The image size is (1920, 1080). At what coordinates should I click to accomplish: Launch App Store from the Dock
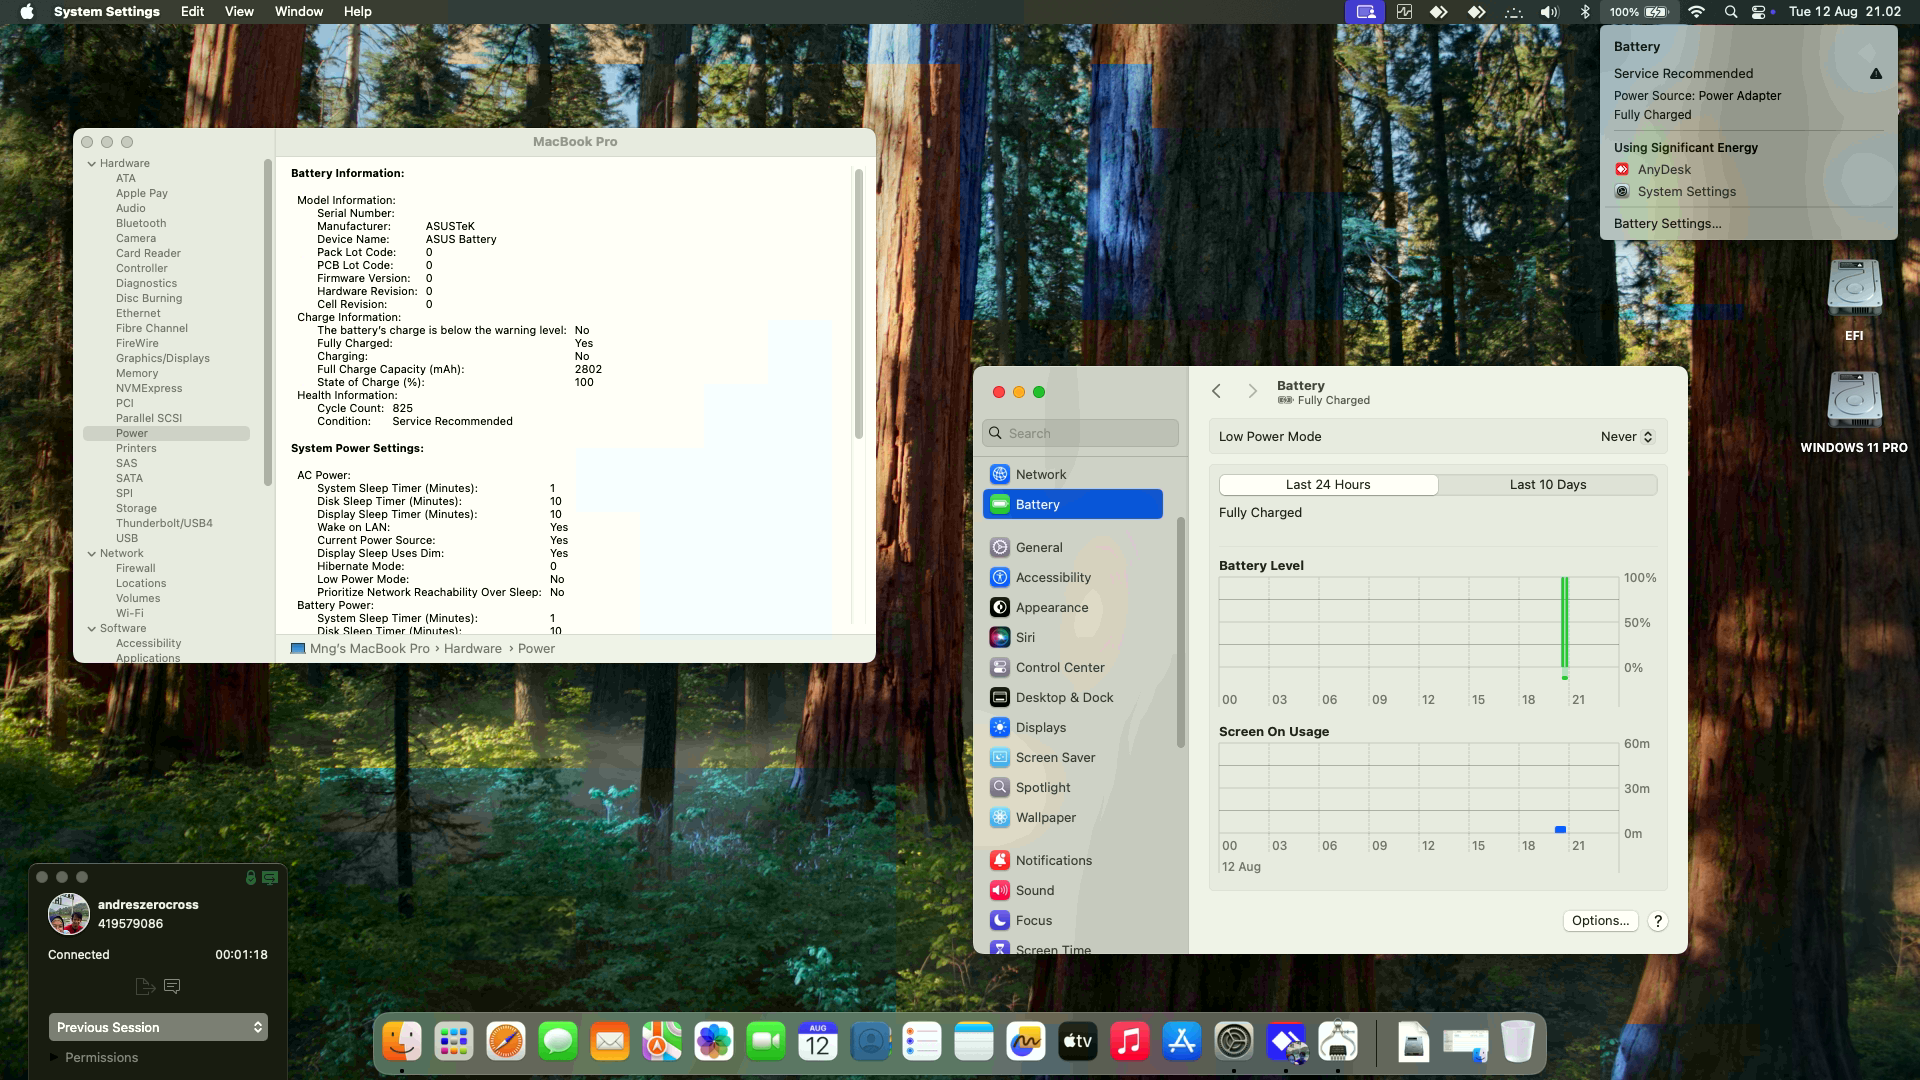coord(1181,1042)
